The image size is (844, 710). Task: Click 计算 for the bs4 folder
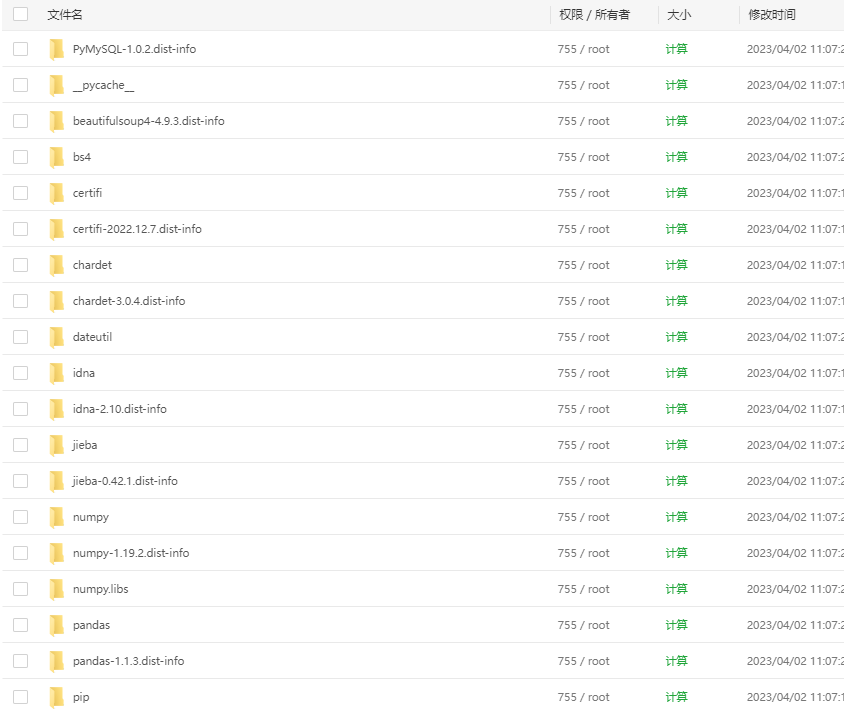pyautogui.click(x=677, y=157)
